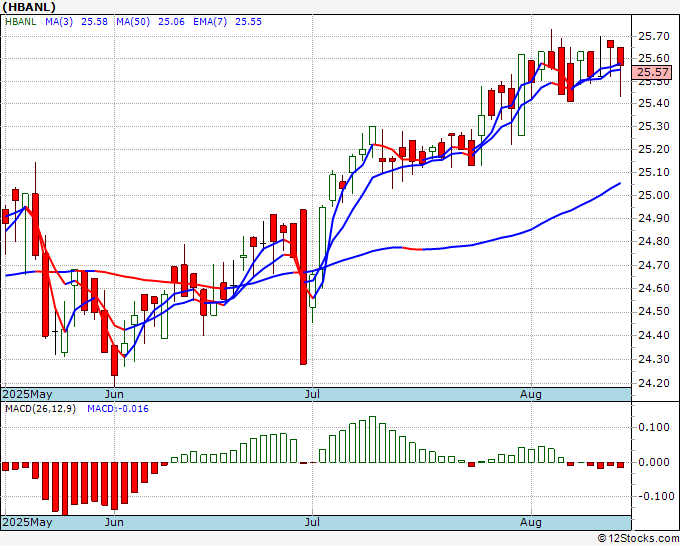This screenshot has height=546, width=680.
Task: Open the 12Stocks.com copyright link
Action: [638, 539]
